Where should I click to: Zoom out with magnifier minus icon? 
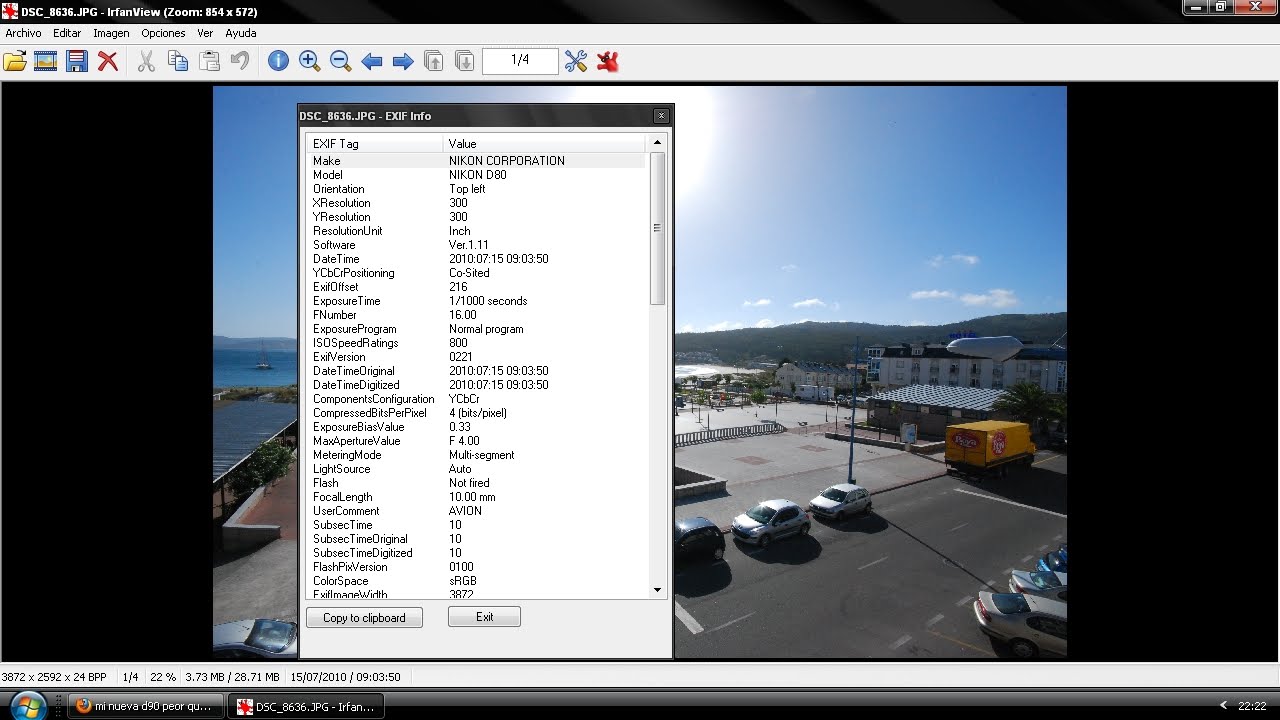[x=340, y=62]
